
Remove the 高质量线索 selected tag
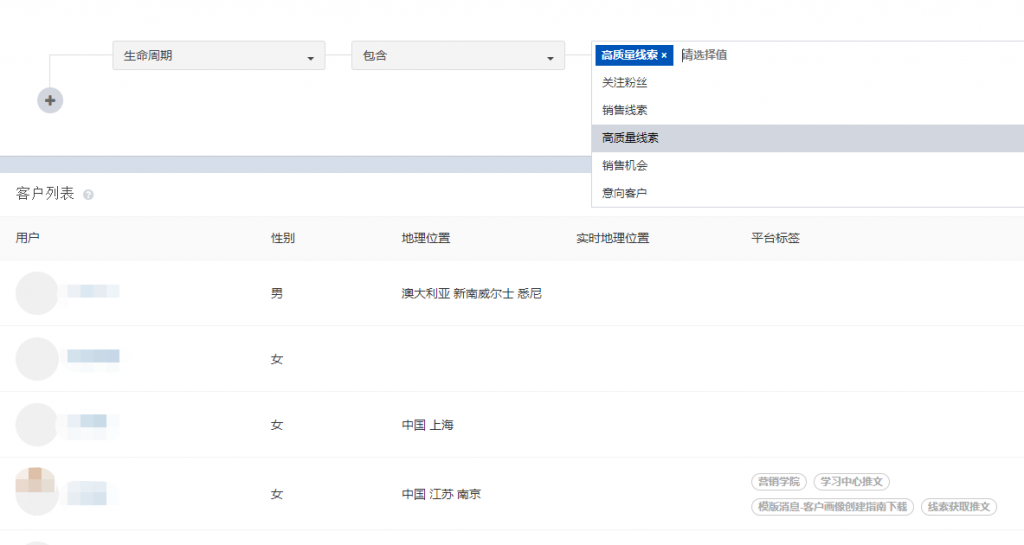pos(664,56)
